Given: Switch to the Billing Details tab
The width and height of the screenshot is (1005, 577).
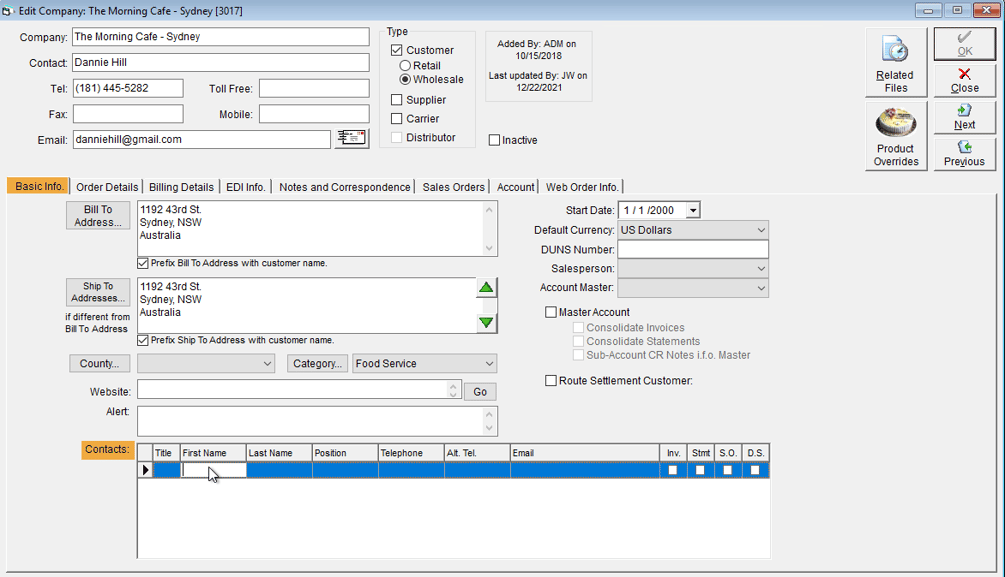Looking at the screenshot, I should 181,187.
